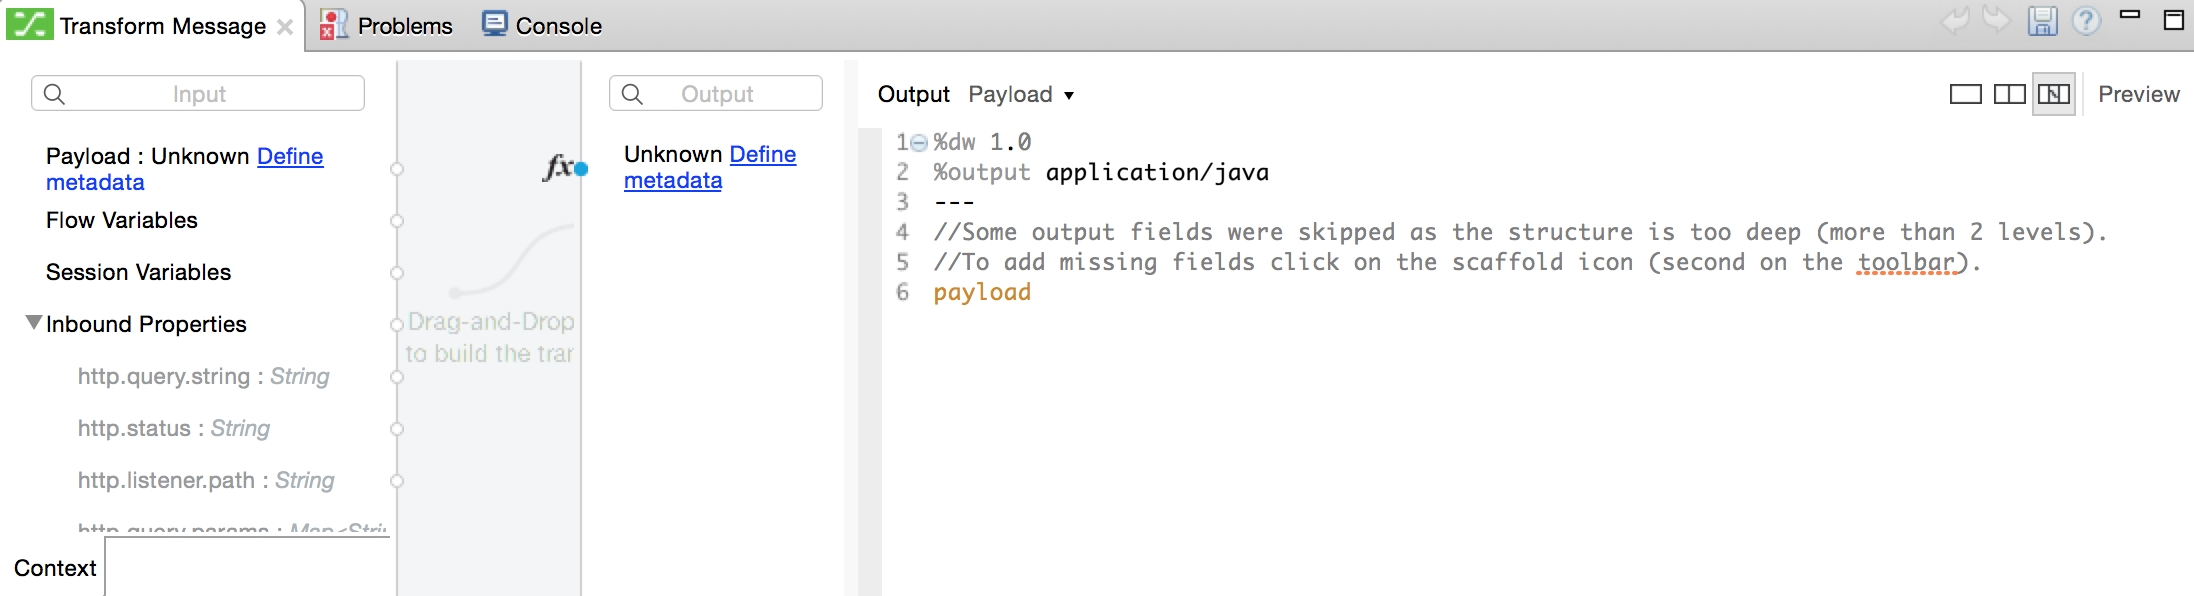Click the save floppy disk icon
Image resolution: width=2194 pixels, height=596 pixels.
[x=2042, y=20]
